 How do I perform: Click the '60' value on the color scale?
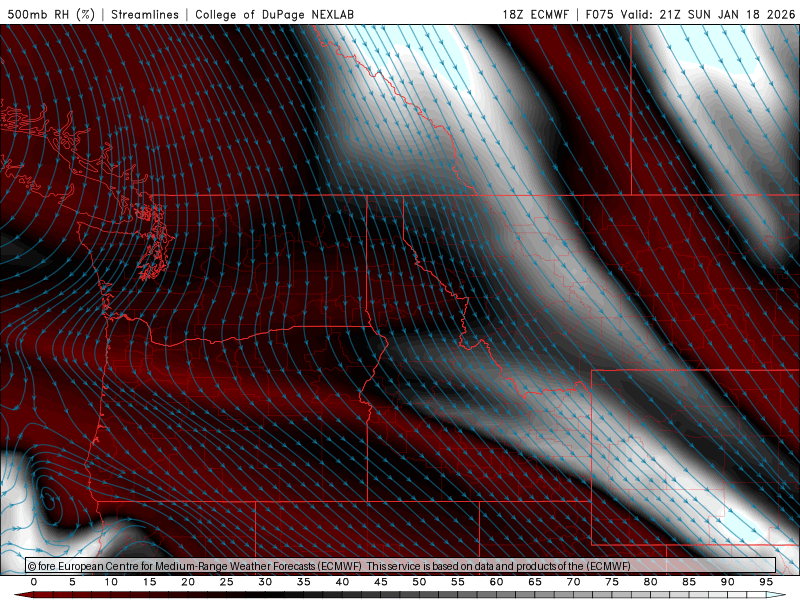coord(496,582)
